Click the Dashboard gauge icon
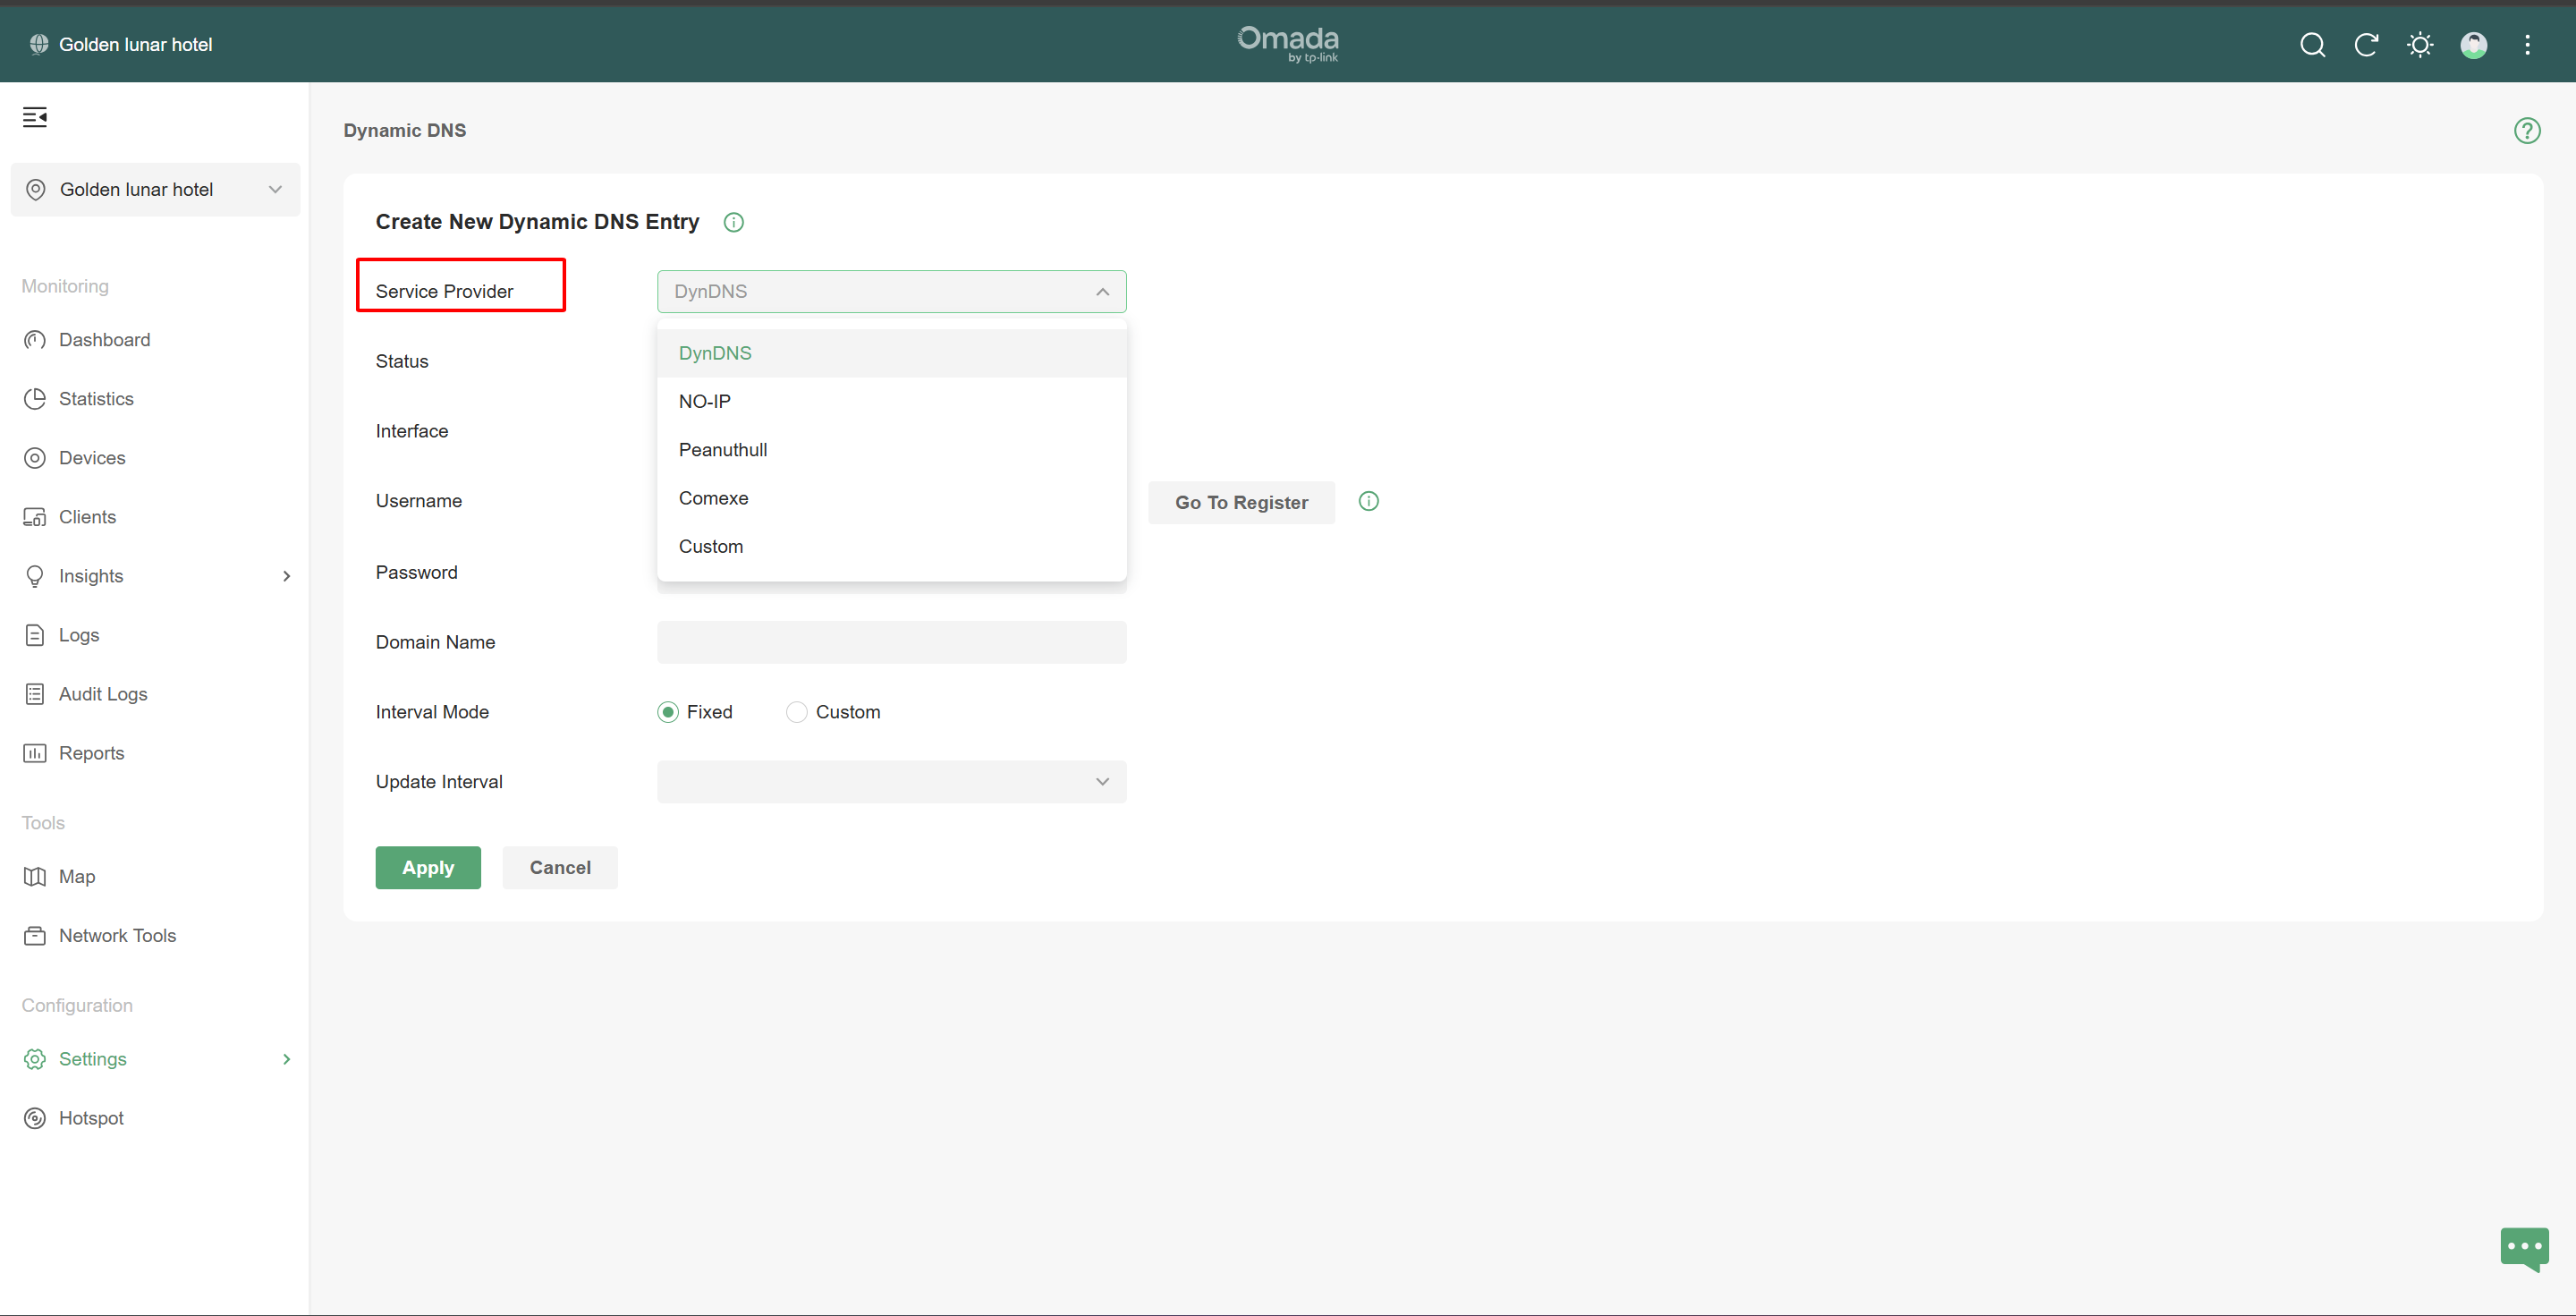 pos(35,340)
